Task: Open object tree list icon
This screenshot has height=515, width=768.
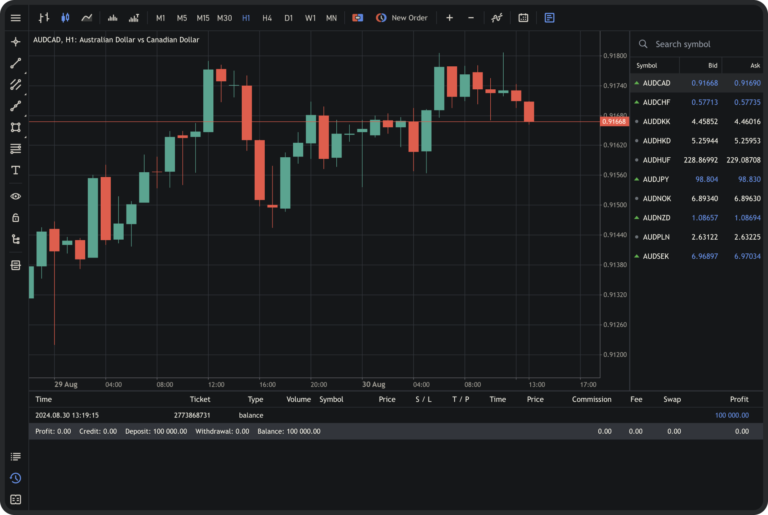Action: click(16, 239)
